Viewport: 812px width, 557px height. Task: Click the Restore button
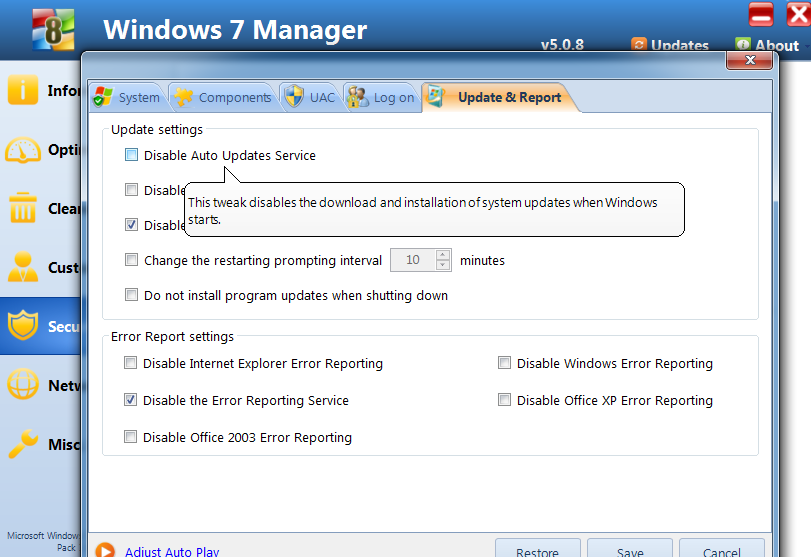(x=538, y=549)
